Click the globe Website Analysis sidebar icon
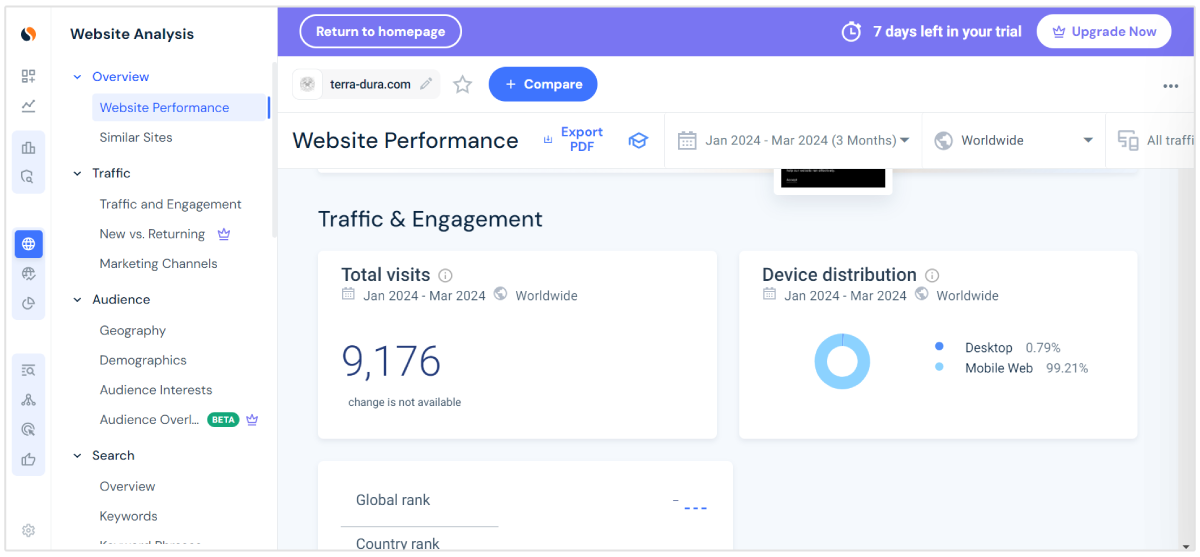The height and width of the screenshot is (557, 1200). (x=28, y=244)
